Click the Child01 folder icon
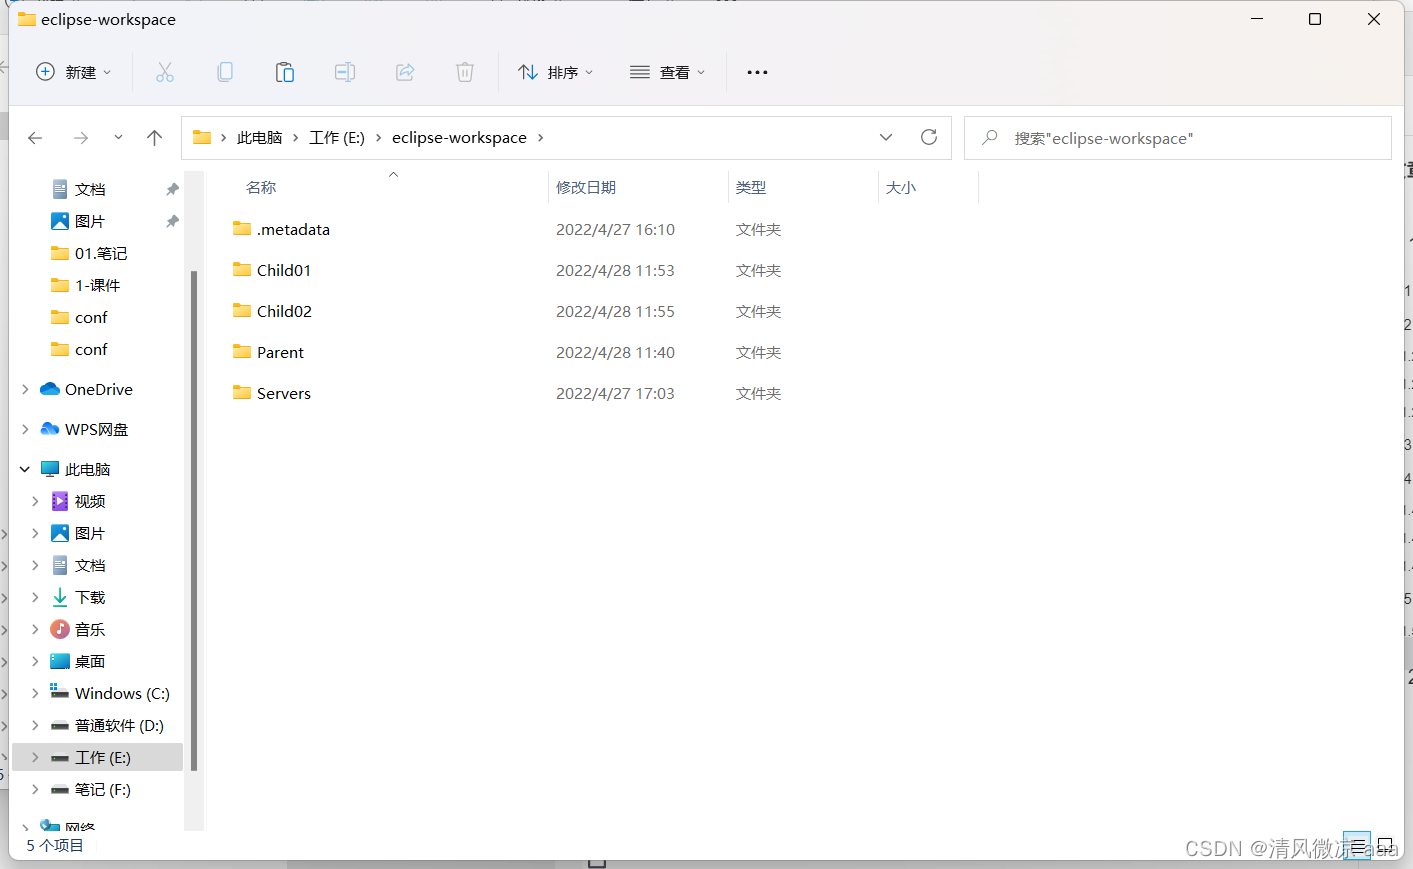Viewport: 1413px width, 869px height. point(242,270)
